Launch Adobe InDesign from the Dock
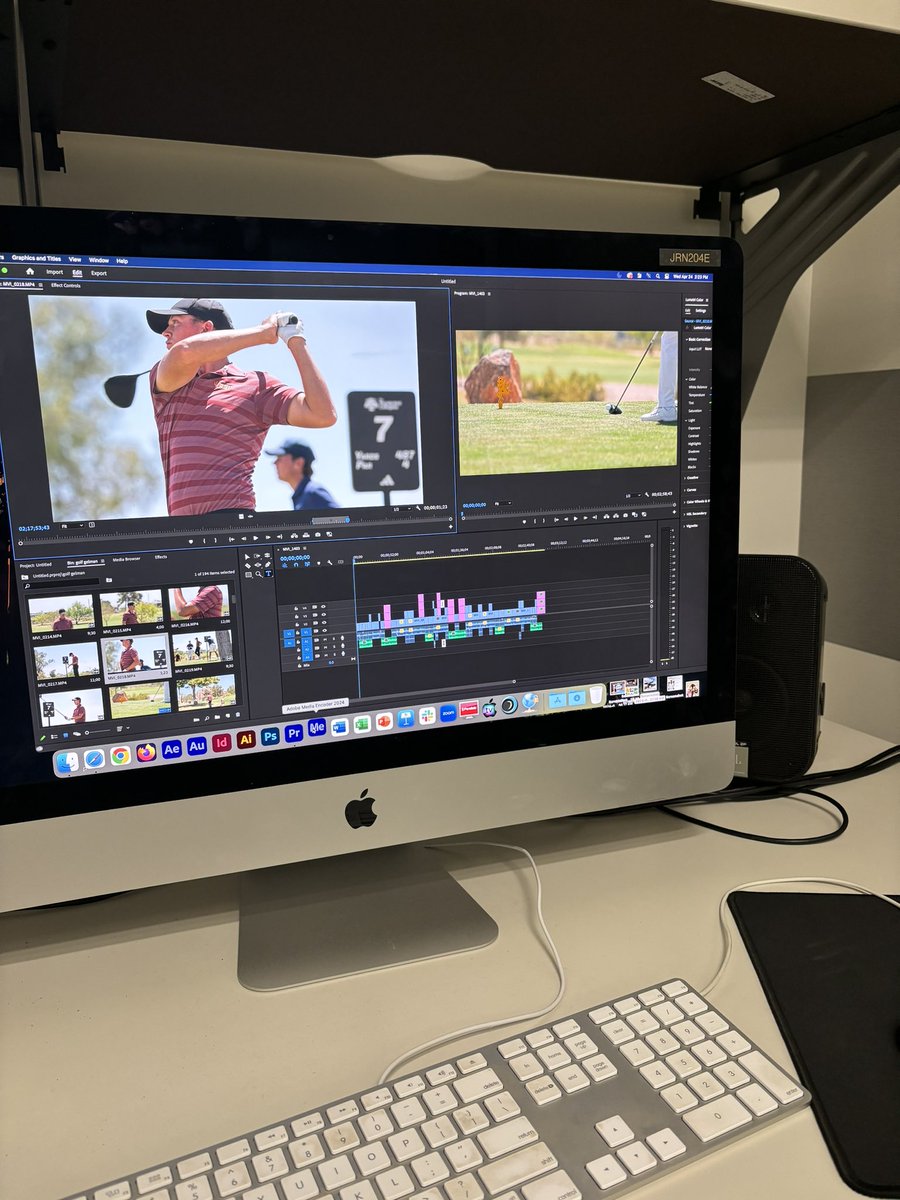Image resolution: width=900 pixels, height=1200 pixels. point(221,743)
